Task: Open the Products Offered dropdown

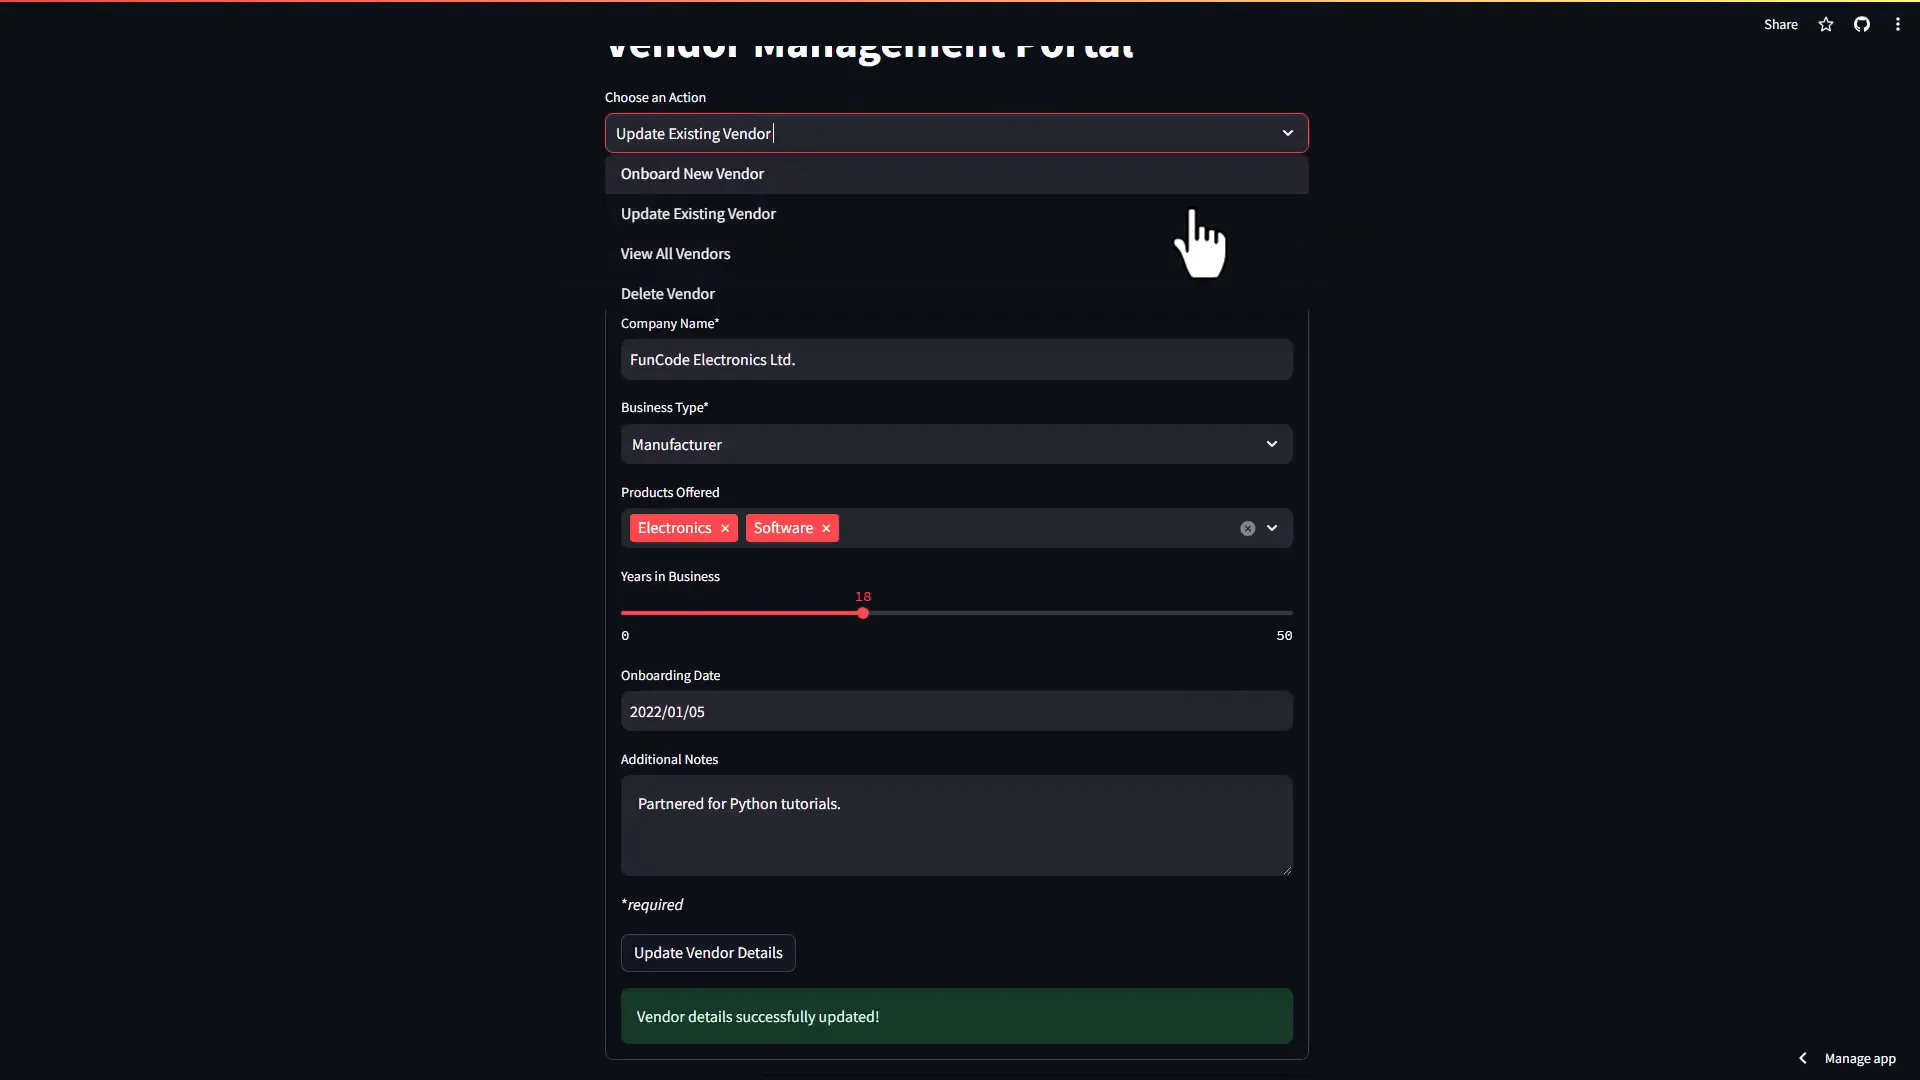Action: pos(1272,528)
